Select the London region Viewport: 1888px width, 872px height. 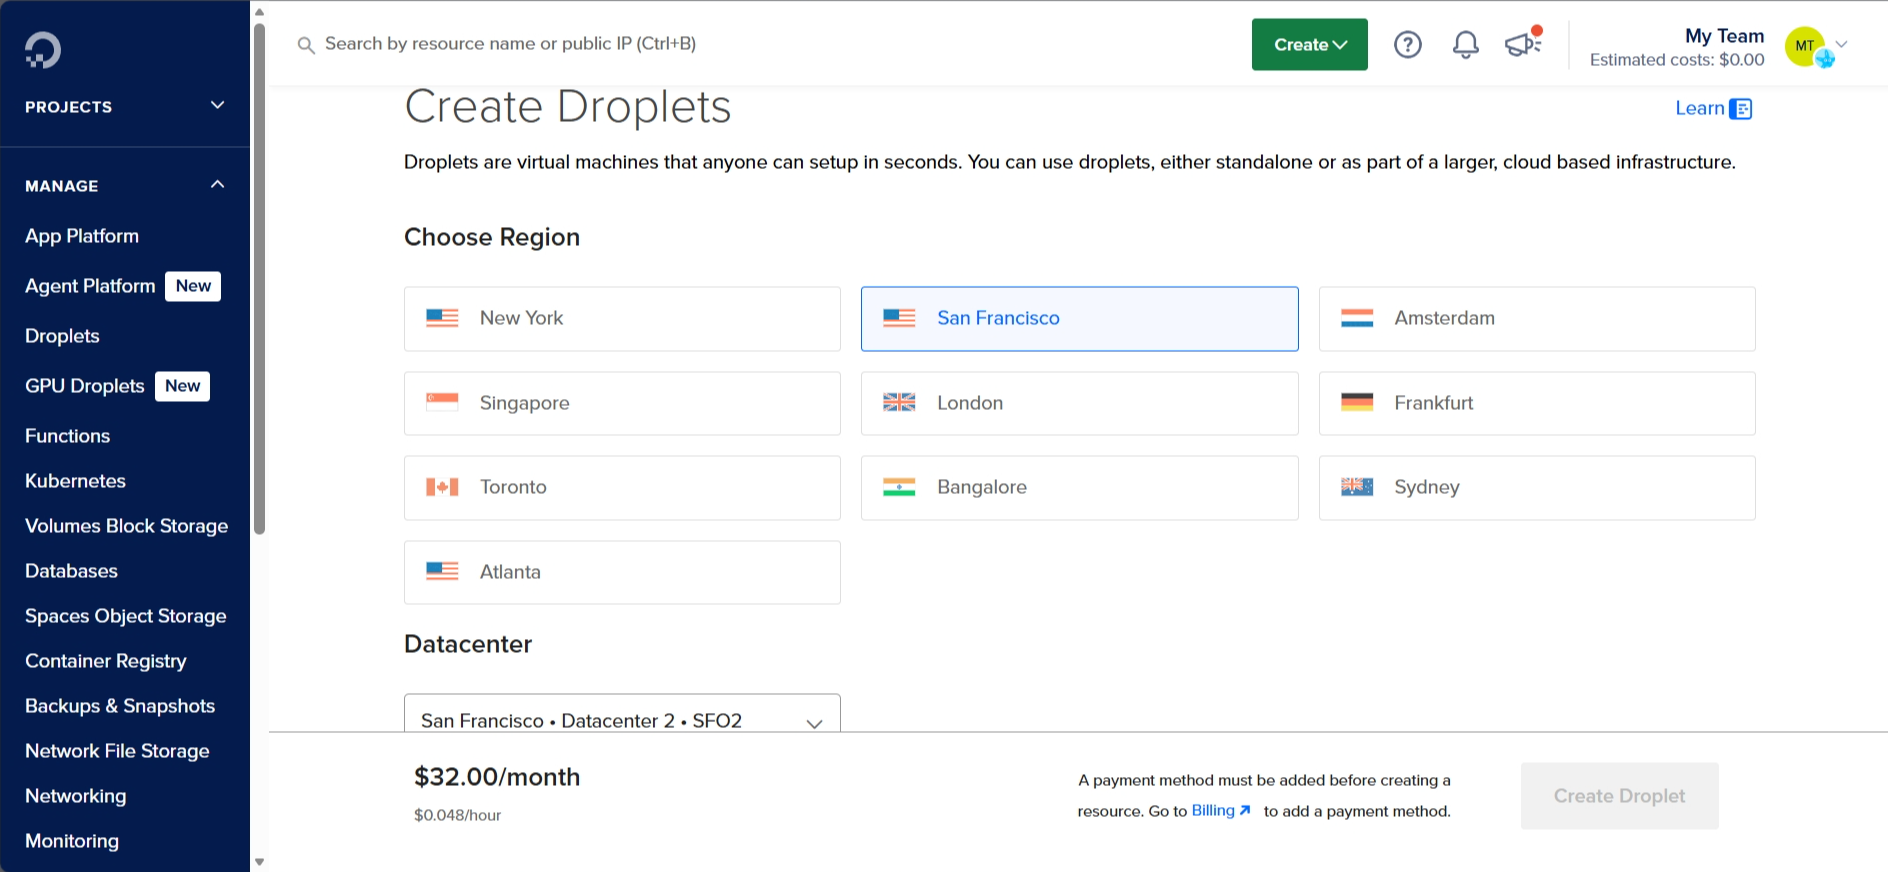coord(1080,403)
